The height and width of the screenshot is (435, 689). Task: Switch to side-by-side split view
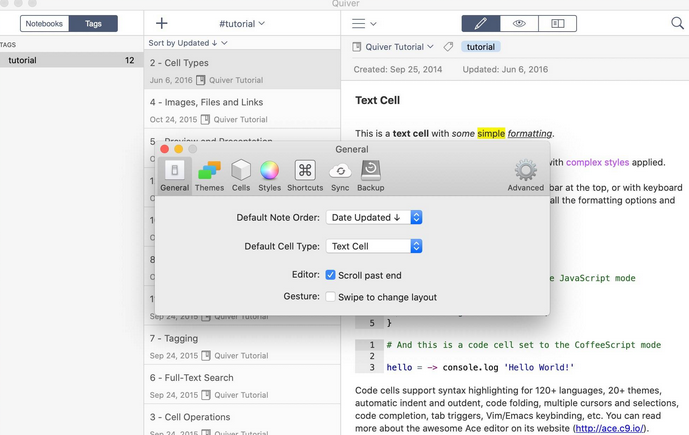click(x=558, y=23)
